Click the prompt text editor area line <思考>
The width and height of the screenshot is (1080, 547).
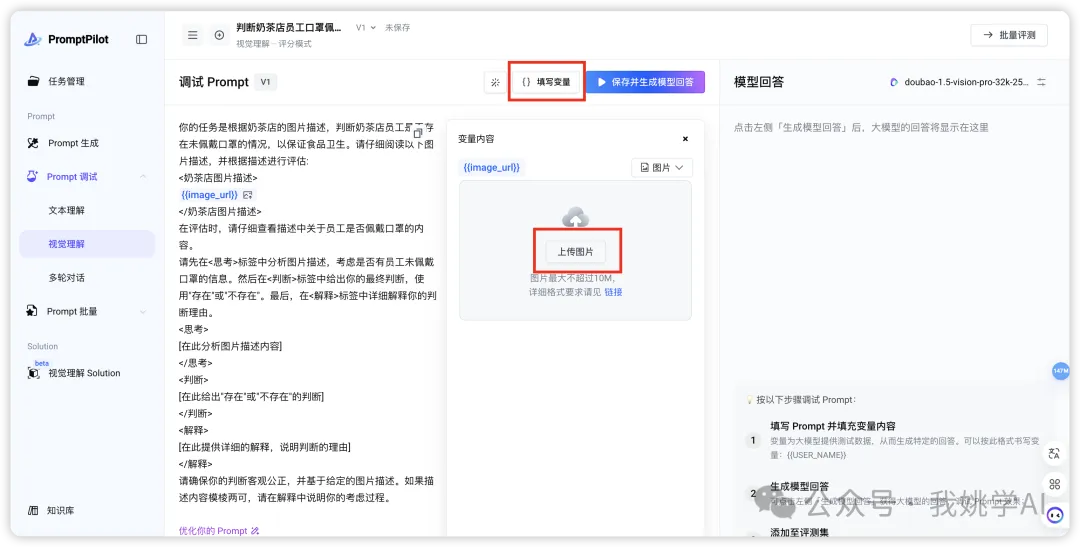pyautogui.click(x=194, y=329)
